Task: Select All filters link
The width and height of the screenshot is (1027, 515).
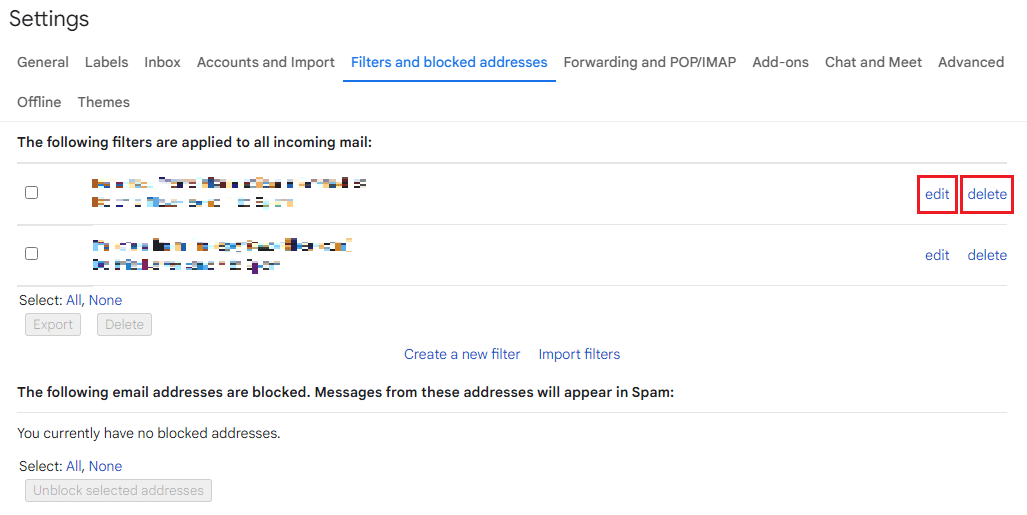Action: pos(74,300)
